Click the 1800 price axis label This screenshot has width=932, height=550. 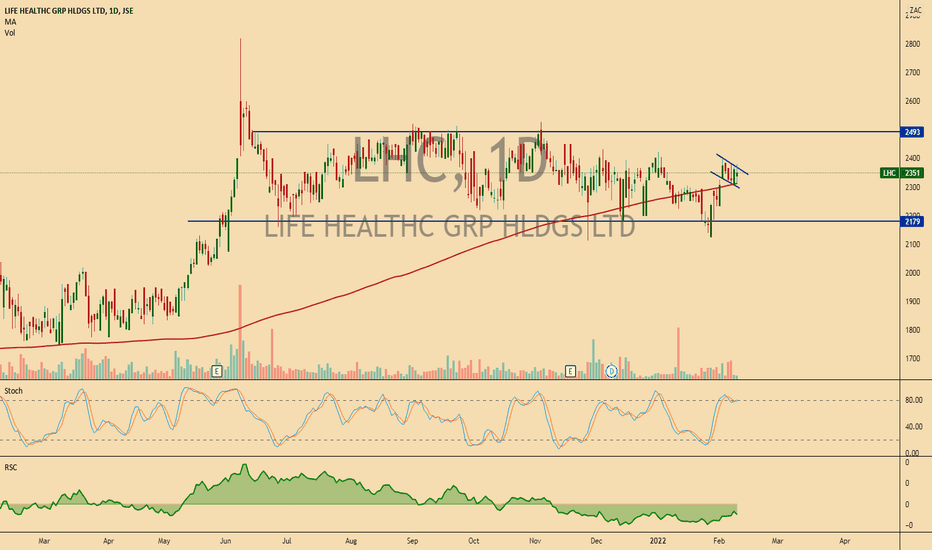(912, 330)
